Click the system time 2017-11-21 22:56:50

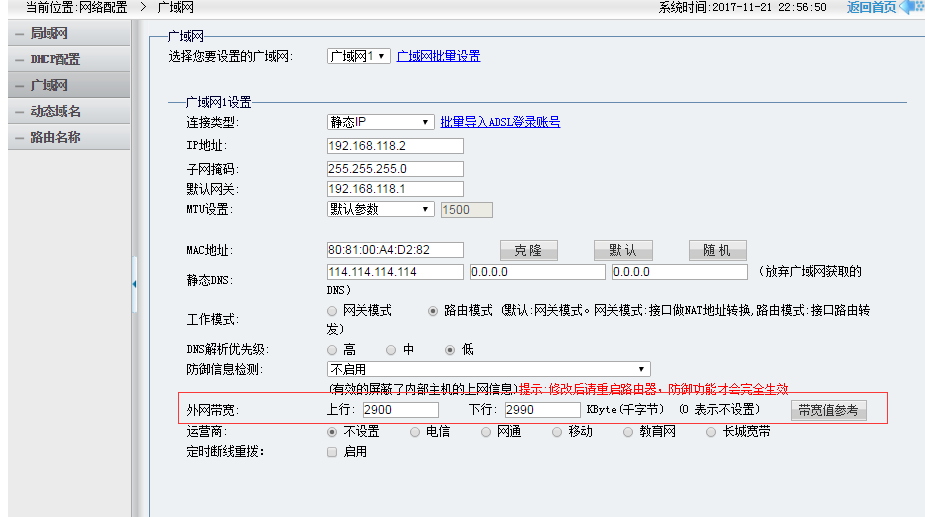click(769, 7)
